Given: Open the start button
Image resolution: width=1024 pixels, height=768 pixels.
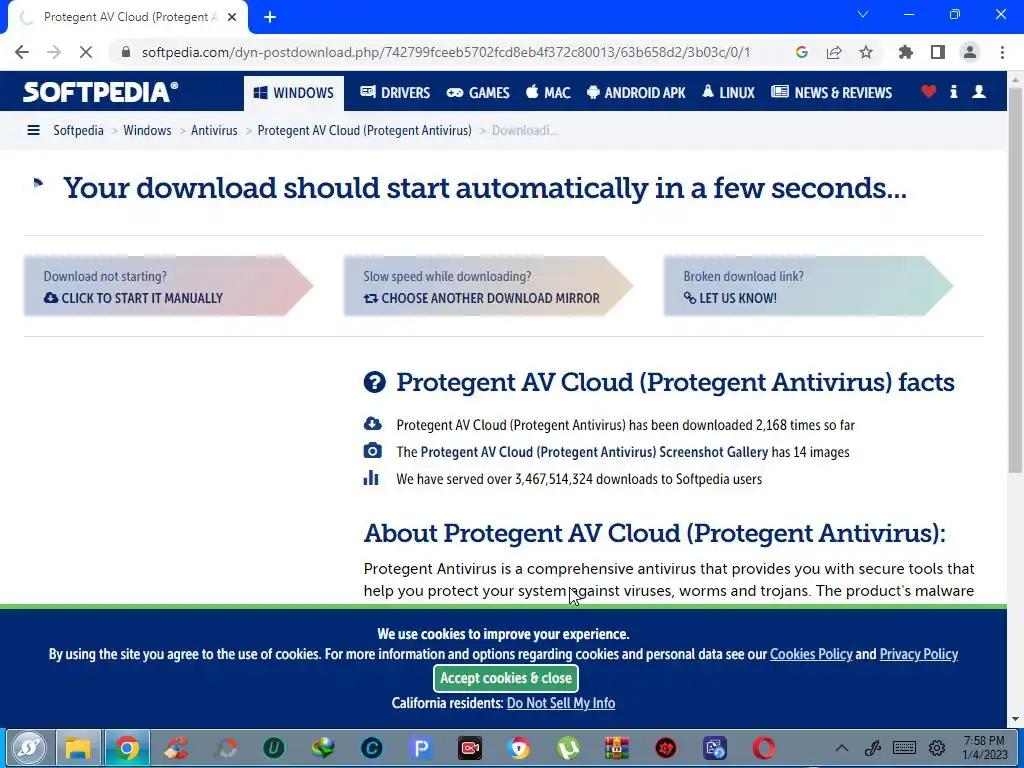Looking at the screenshot, I should (x=29, y=748).
